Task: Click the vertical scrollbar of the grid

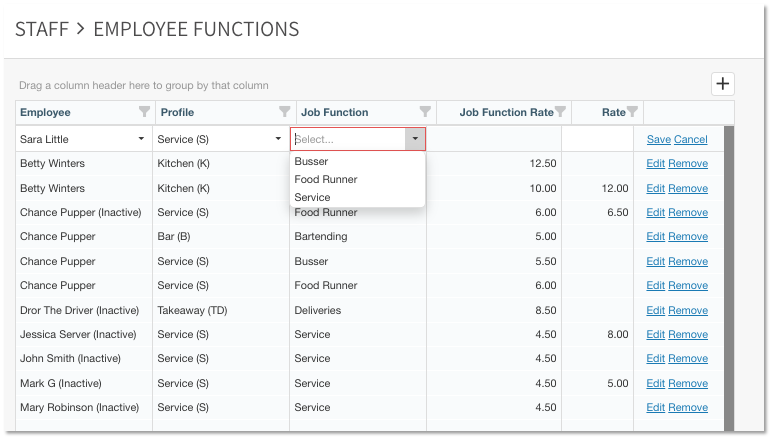Action: [728, 280]
